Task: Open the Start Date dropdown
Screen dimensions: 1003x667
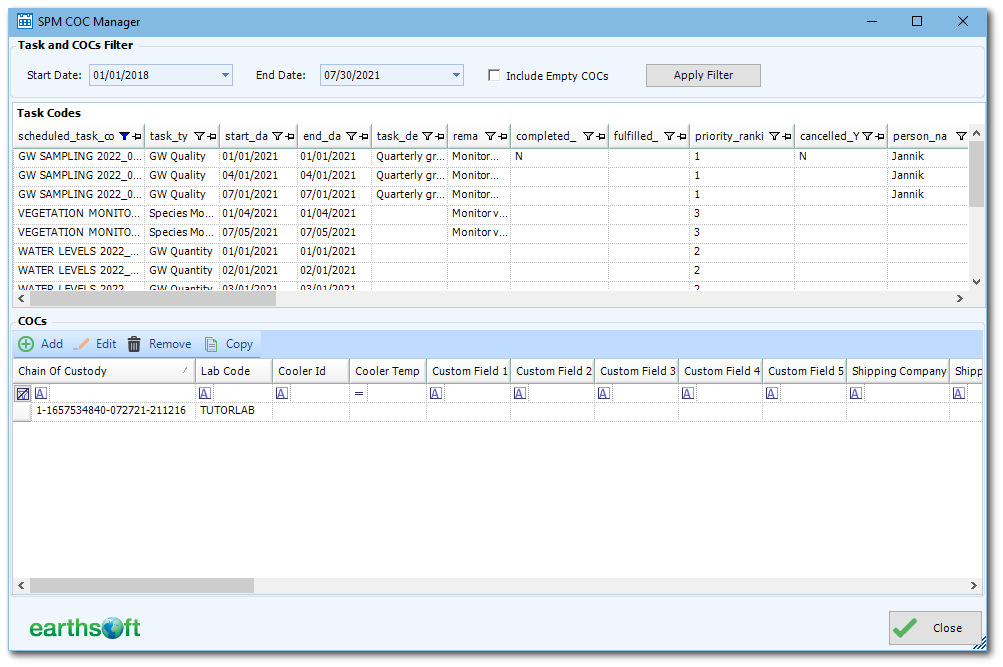Action: [x=225, y=75]
